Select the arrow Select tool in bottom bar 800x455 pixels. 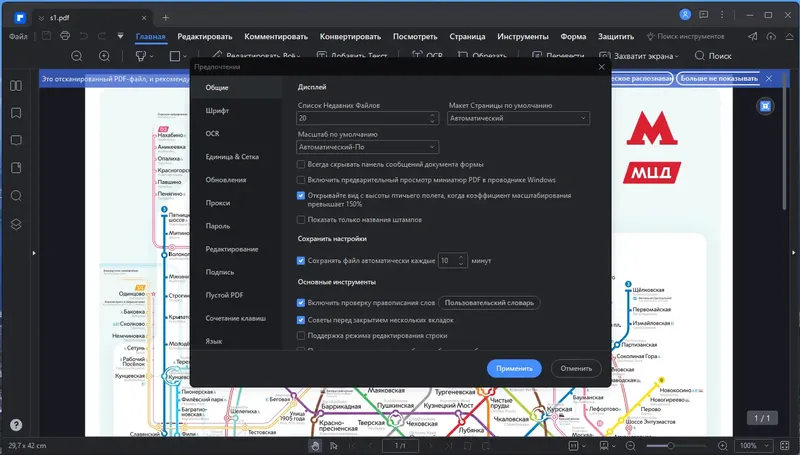(x=334, y=446)
